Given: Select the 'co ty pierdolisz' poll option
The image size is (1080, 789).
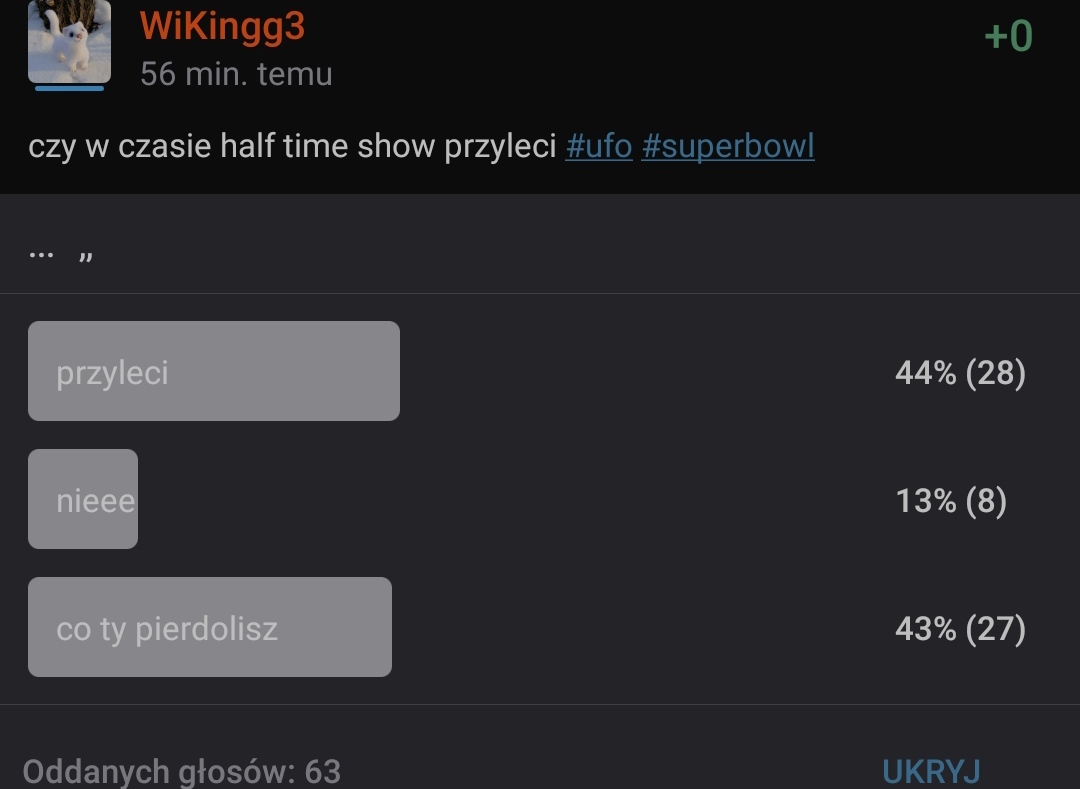Looking at the screenshot, I should [167, 629].
